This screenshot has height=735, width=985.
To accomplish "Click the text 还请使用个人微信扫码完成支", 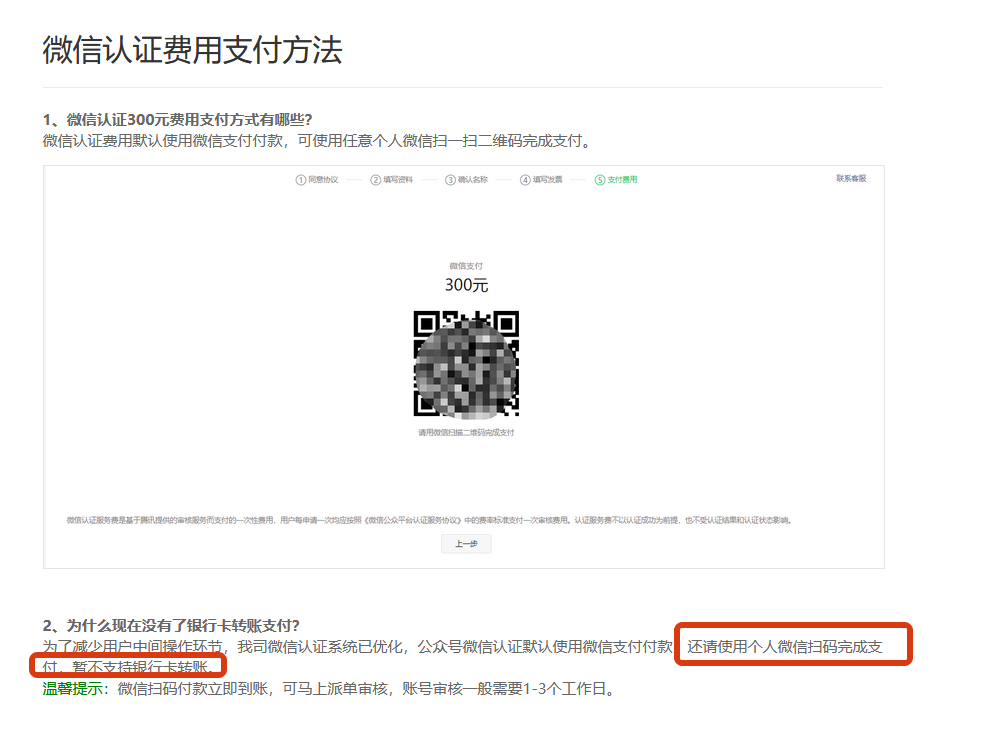I will 785,647.
